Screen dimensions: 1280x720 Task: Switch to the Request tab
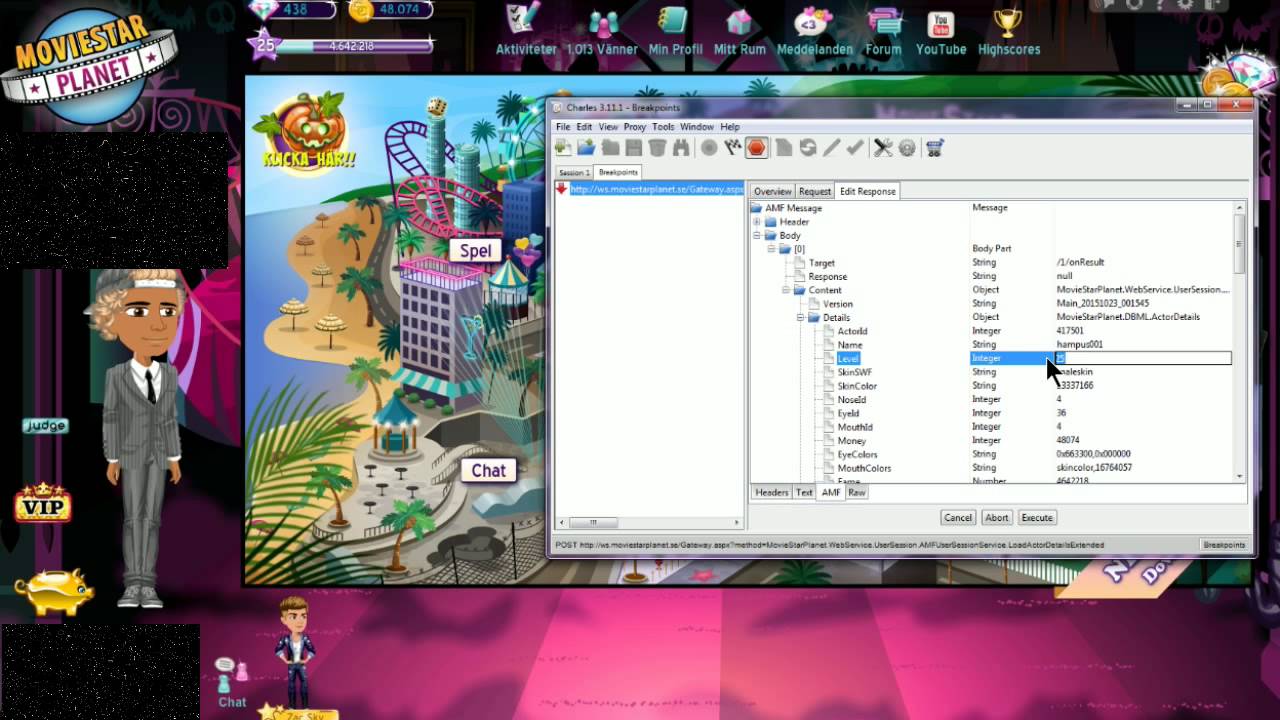pos(815,191)
